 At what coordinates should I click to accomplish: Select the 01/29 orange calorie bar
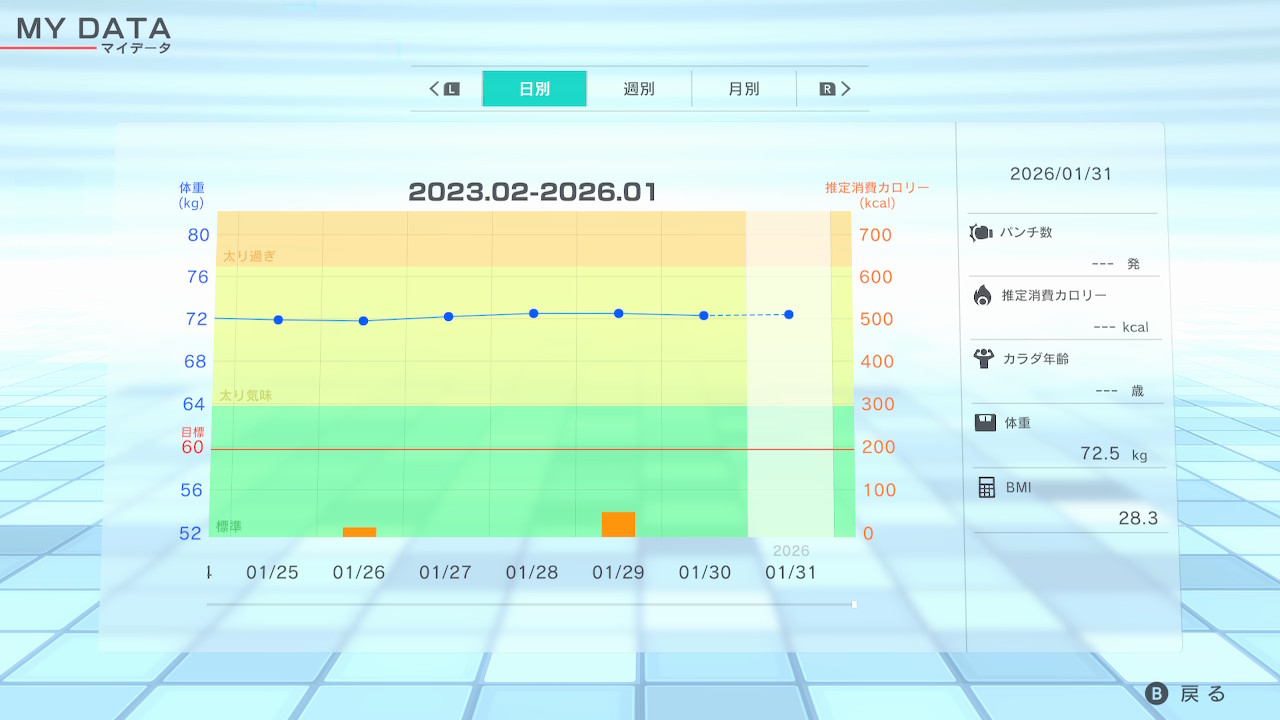coord(618,524)
